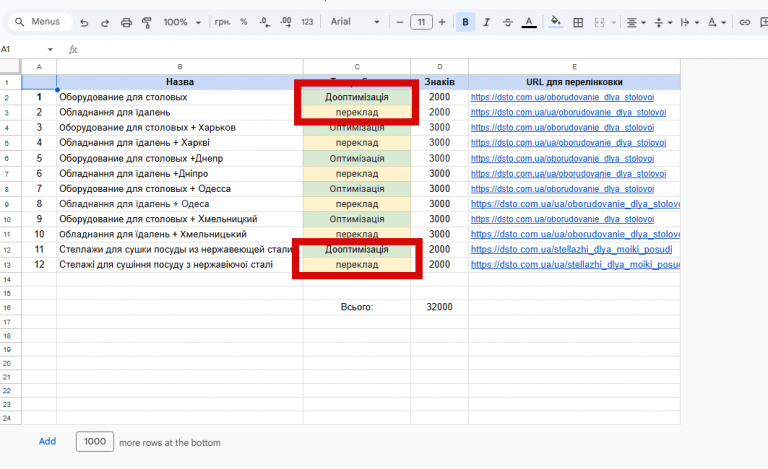The width and height of the screenshot is (768, 469).
Task: Select column E header
Action: coord(574,67)
